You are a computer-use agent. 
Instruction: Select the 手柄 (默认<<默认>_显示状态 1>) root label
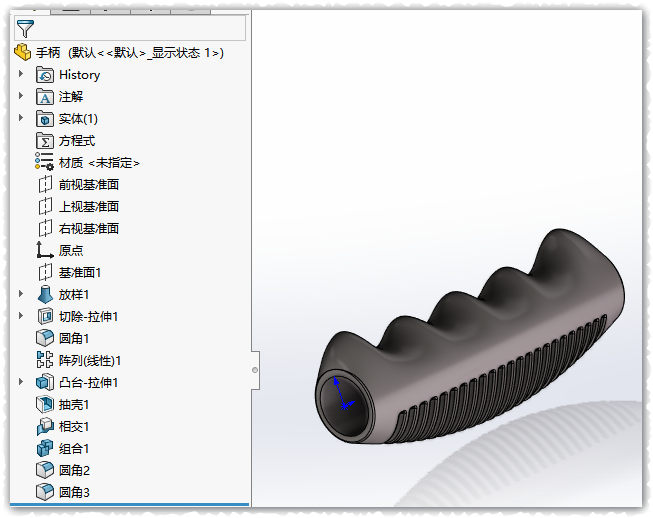130,53
